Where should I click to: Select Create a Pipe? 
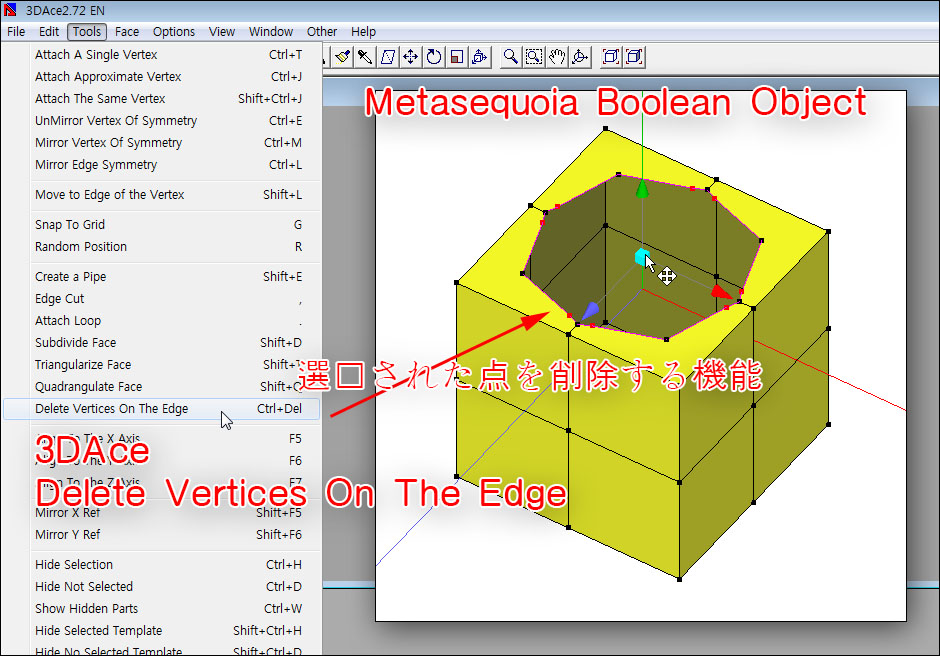pos(161,277)
